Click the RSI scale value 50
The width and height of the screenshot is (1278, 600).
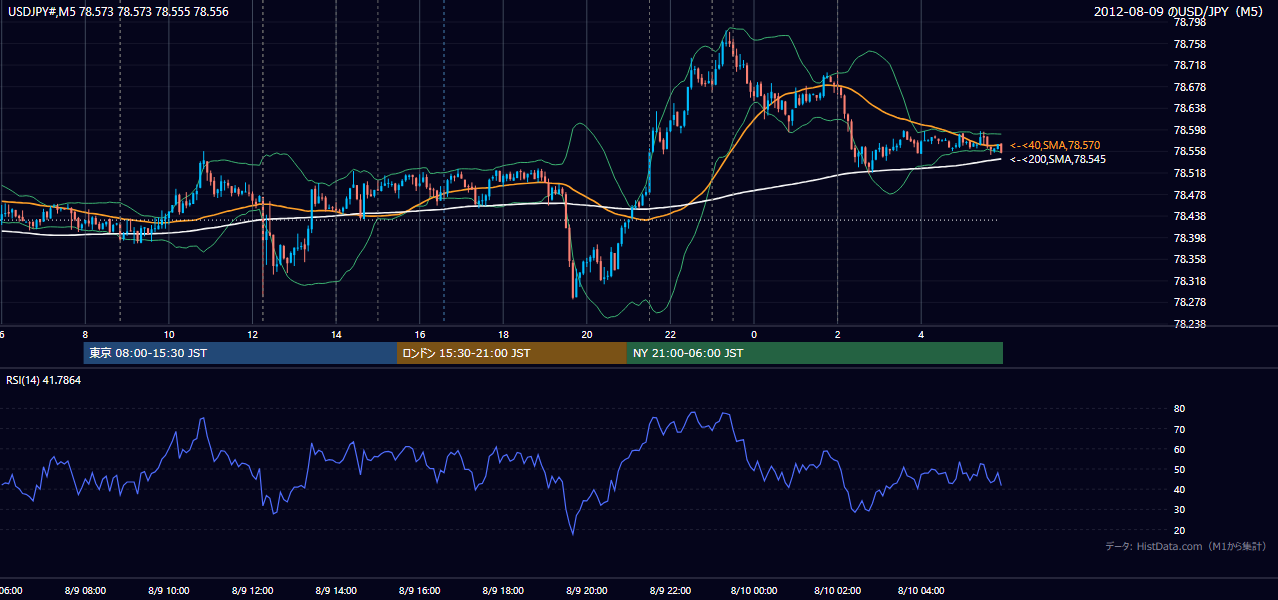pyautogui.click(x=1179, y=469)
